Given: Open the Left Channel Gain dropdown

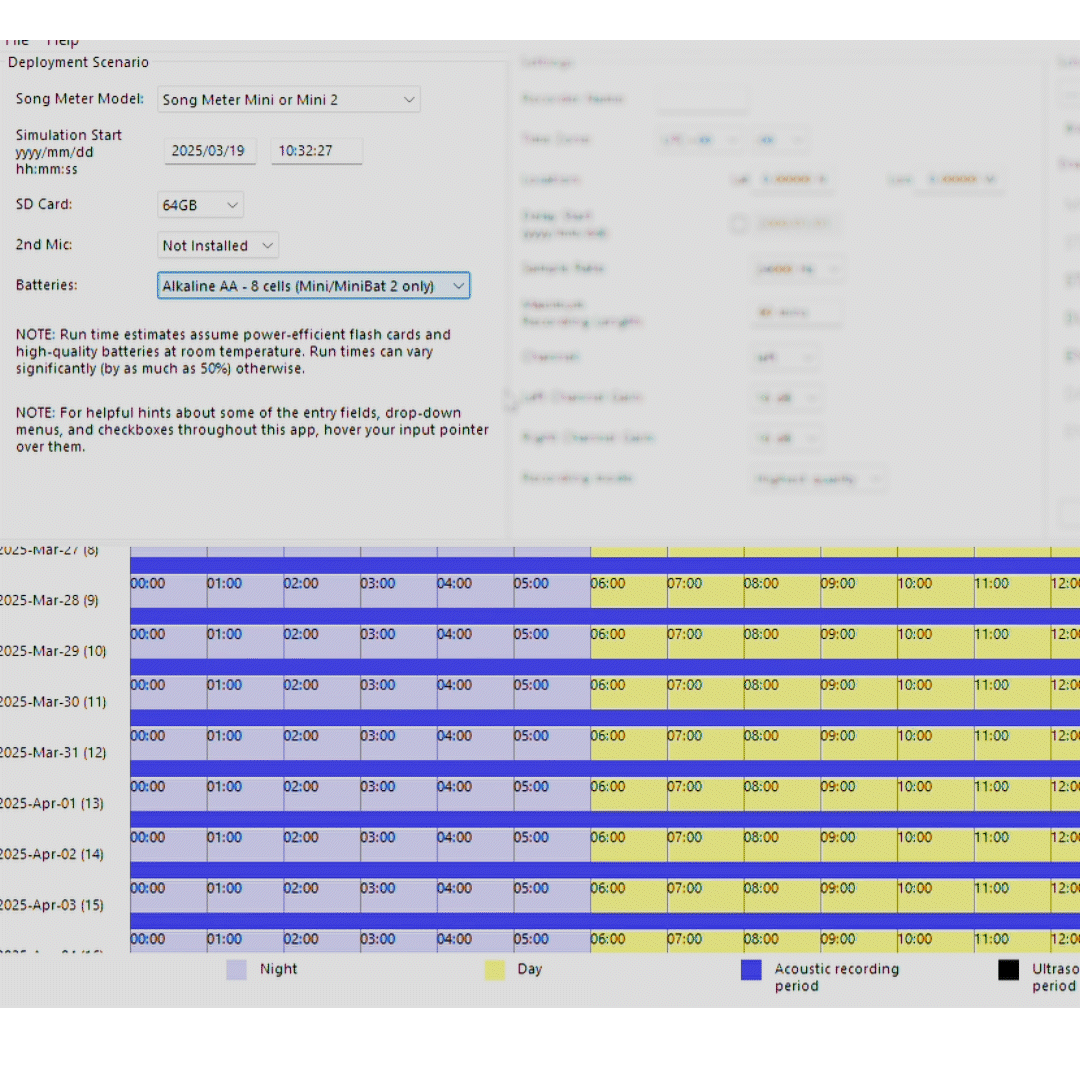Looking at the screenshot, I should pyautogui.click(x=787, y=397).
